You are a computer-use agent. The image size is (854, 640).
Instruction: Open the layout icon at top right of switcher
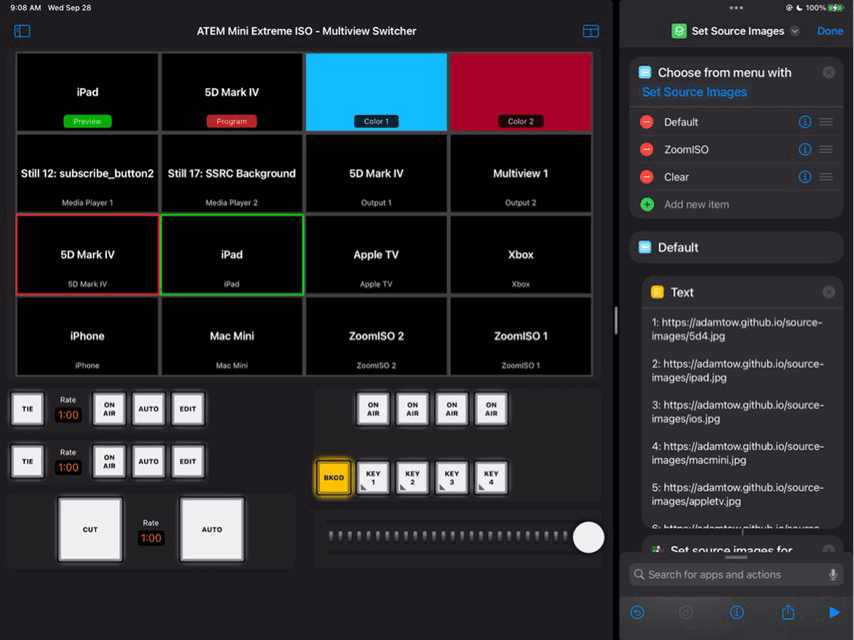click(x=591, y=31)
